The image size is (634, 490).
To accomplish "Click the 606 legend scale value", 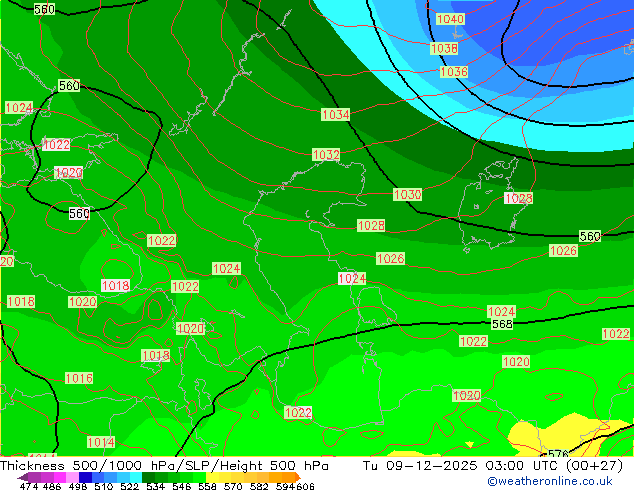I will click(x=305, y=486).
